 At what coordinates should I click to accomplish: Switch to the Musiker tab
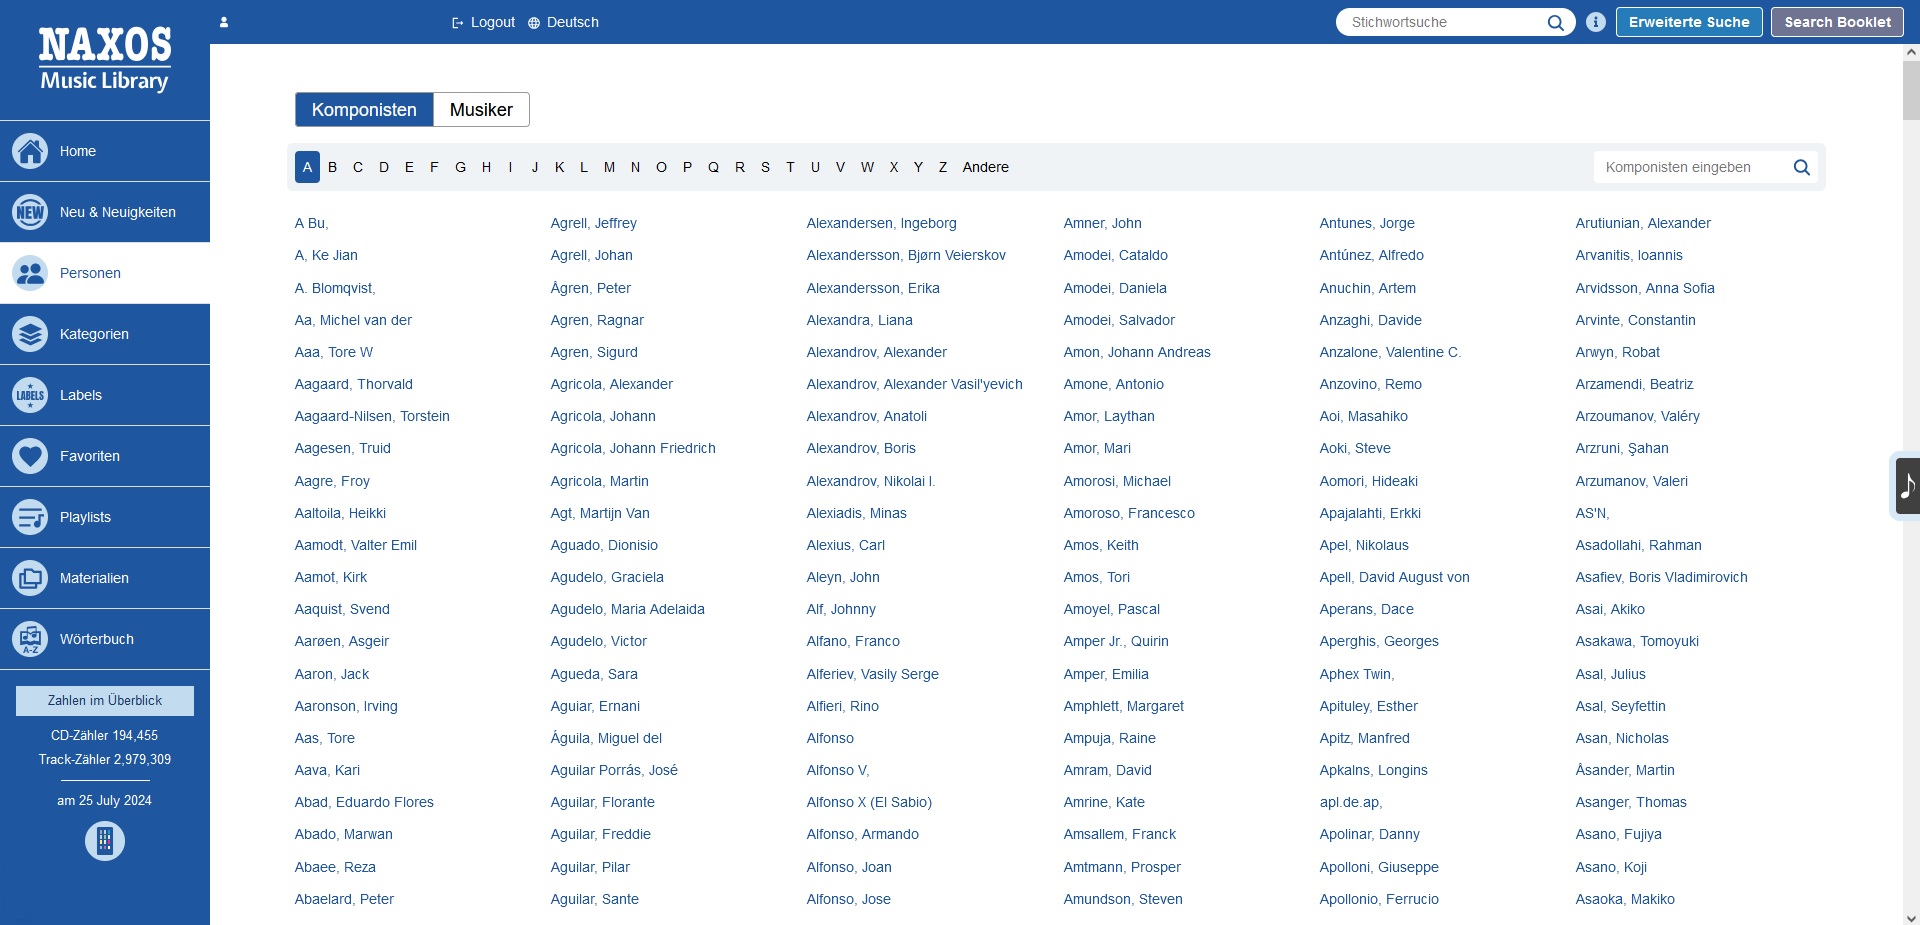[x=481, y=110]
